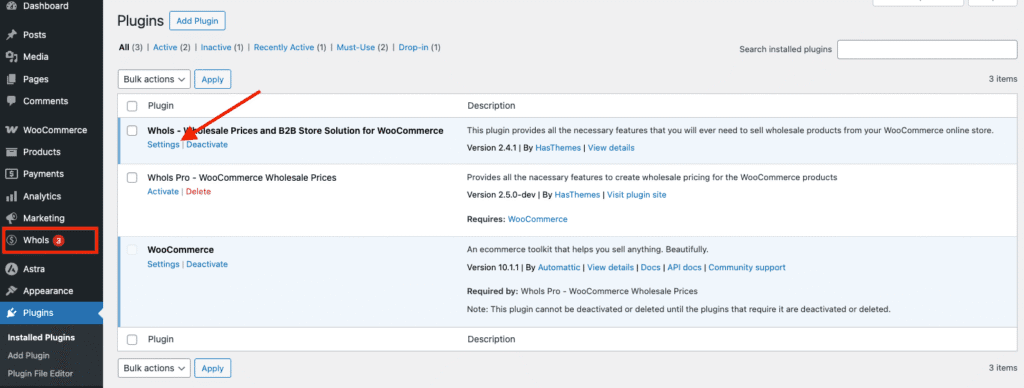The image size is (1024, 388).
Task: Click the Posts pin icon
Action: coord(11,35)
